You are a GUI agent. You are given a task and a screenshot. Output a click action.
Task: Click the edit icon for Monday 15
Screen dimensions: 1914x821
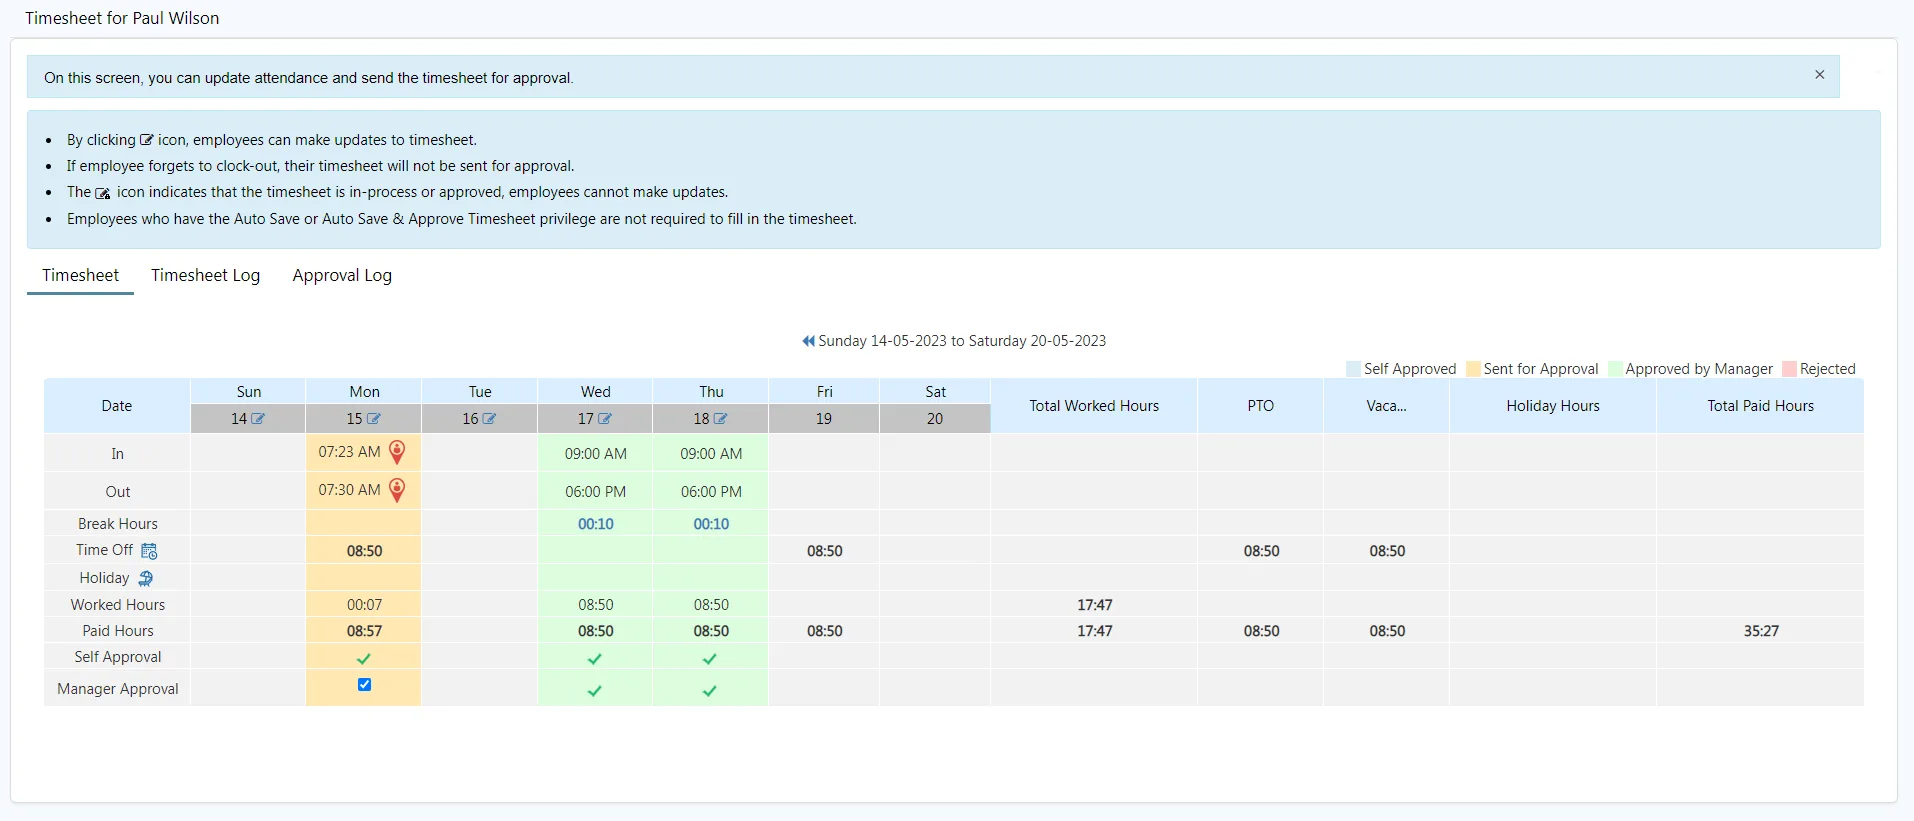tap(374, 419)
